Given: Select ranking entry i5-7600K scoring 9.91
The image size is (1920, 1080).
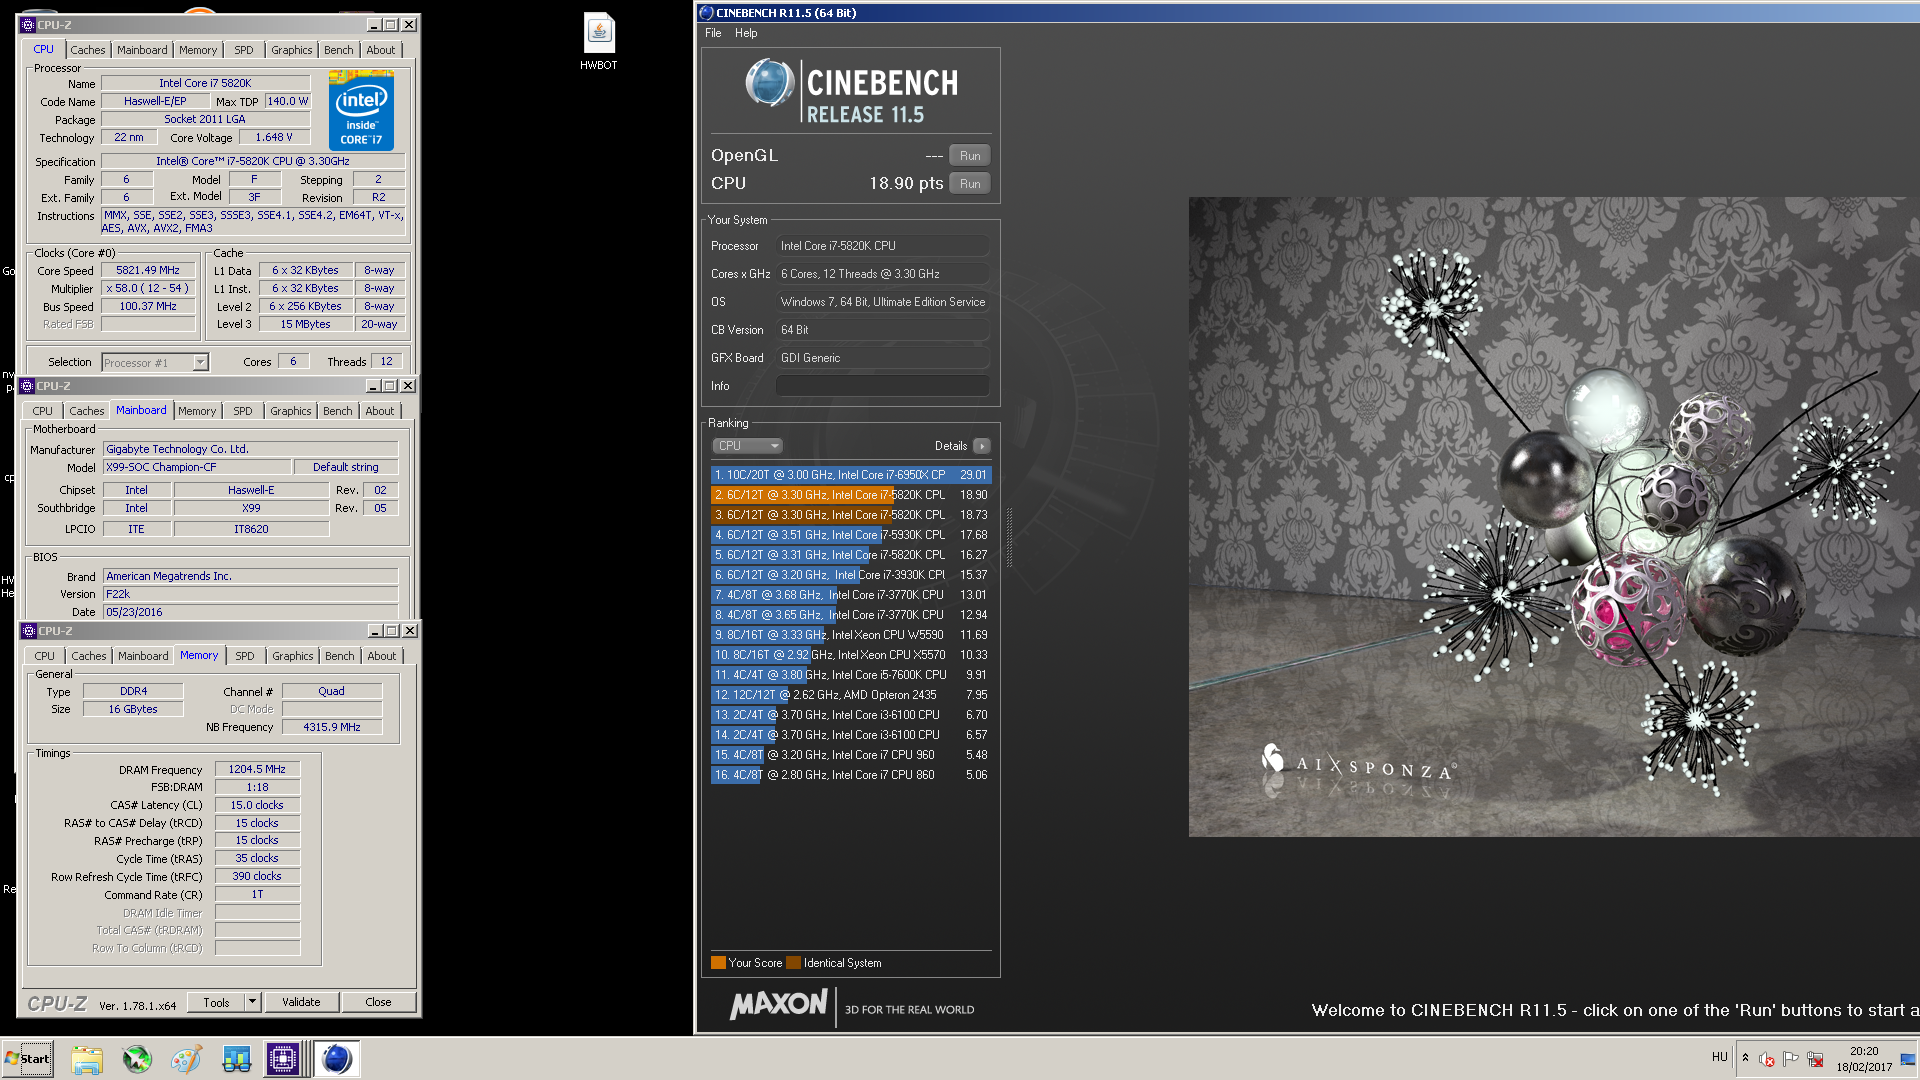Looking at the screenshot, I should [x=851, y=675].
